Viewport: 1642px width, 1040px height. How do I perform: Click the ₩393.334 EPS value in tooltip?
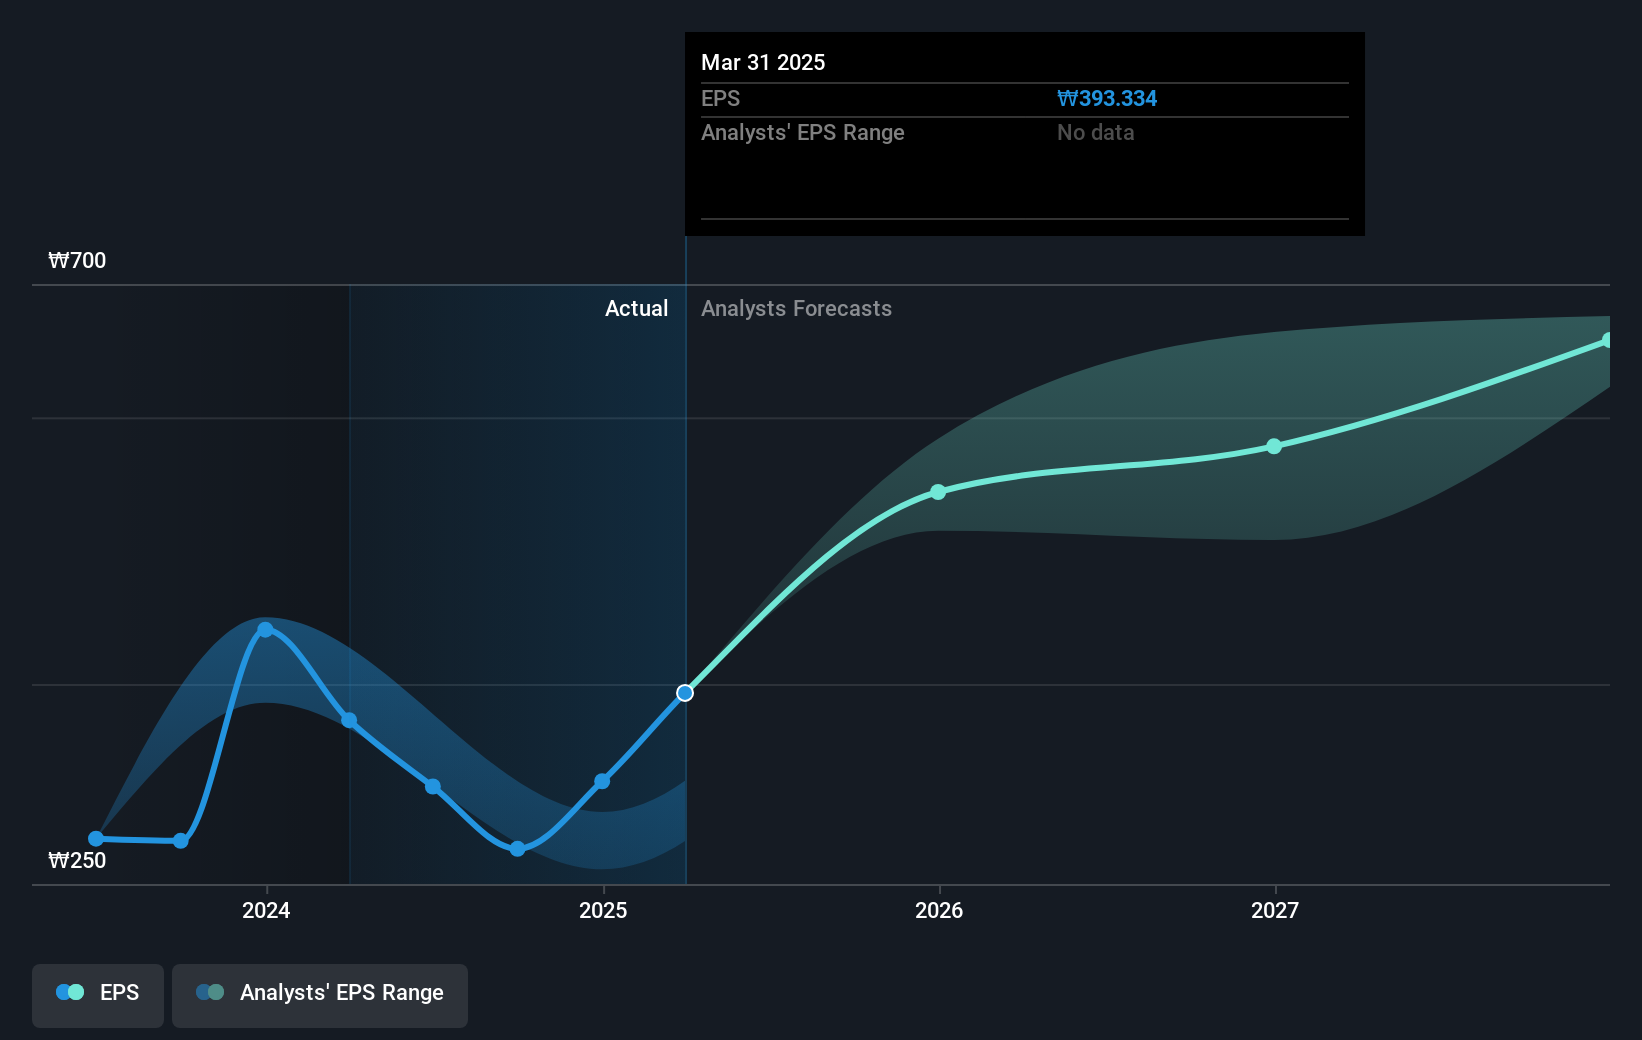pos(1107,99)
